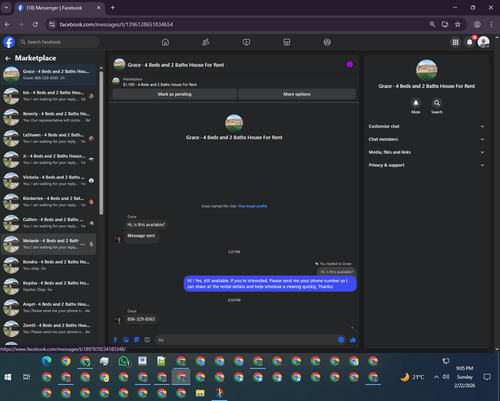The height and width of the screenshot is (401, 500).
Task: Open the Caitlen conversation
Action: click(49, 223)
